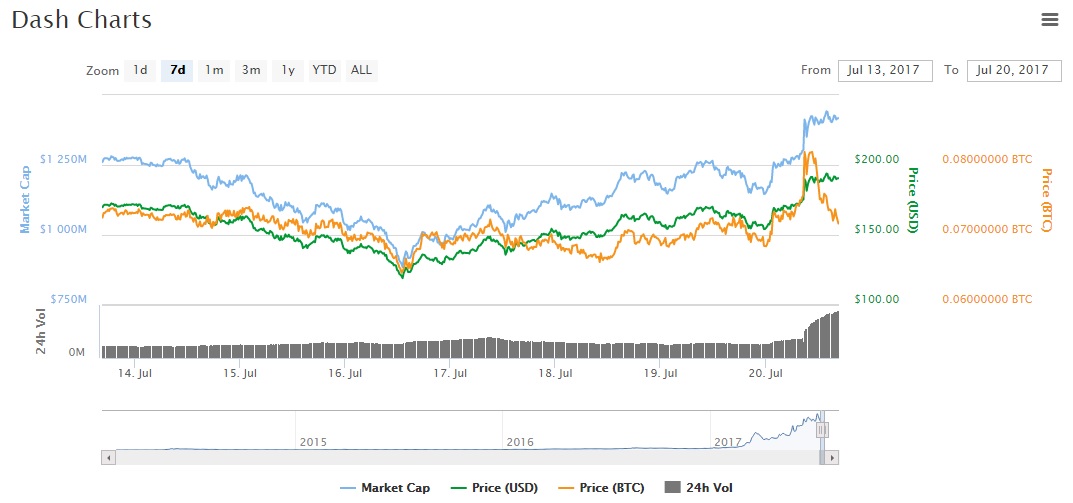Set zoom to ALL
The width and height of the screenshot is (1073, 503).
point(361,70)
